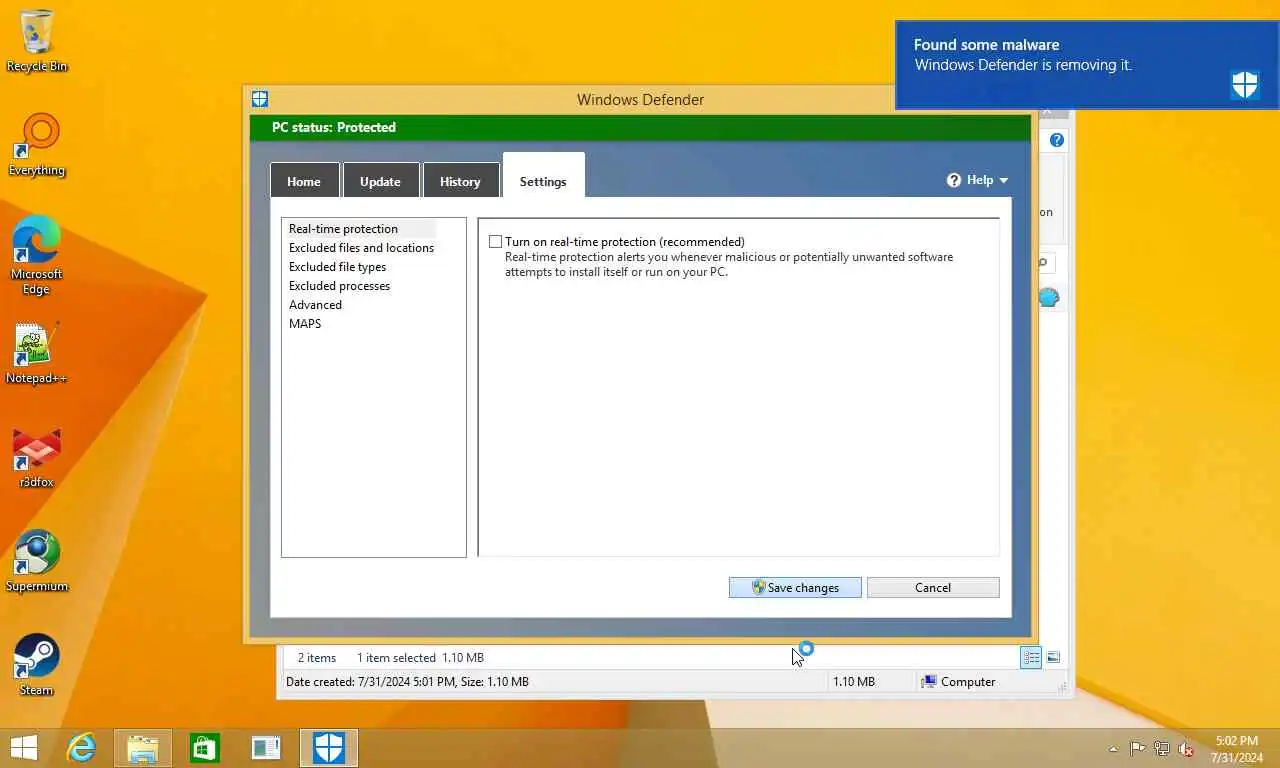
Task: Switch File Explorer to large icons view
Action: (1053, 657)
